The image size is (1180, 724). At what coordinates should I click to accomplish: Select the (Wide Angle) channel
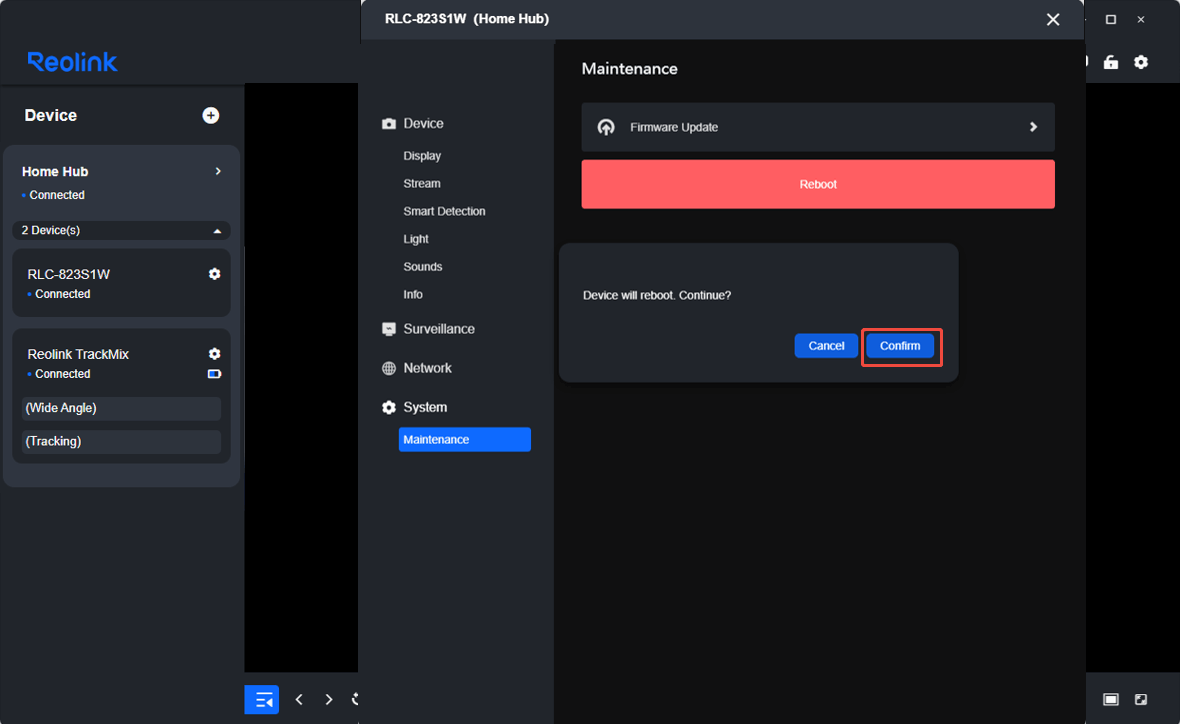point(121,408)
